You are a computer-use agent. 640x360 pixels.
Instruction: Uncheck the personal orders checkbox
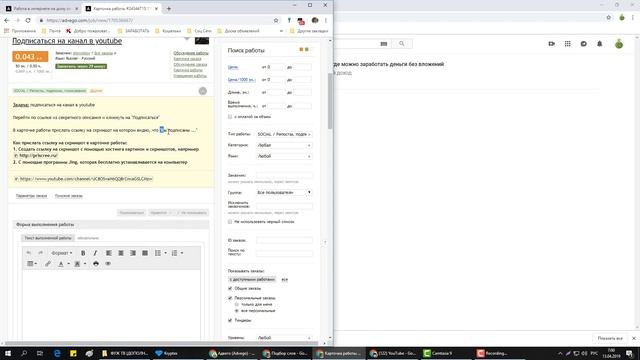230,298
